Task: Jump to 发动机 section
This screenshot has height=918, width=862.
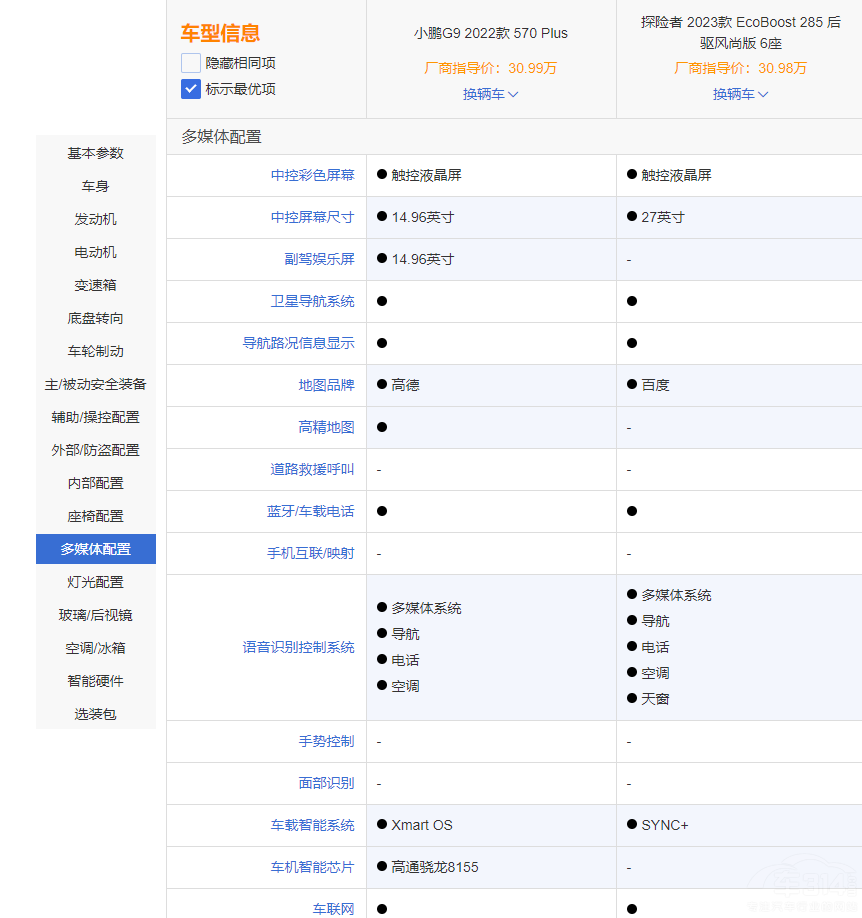Action: coord(96,219)
